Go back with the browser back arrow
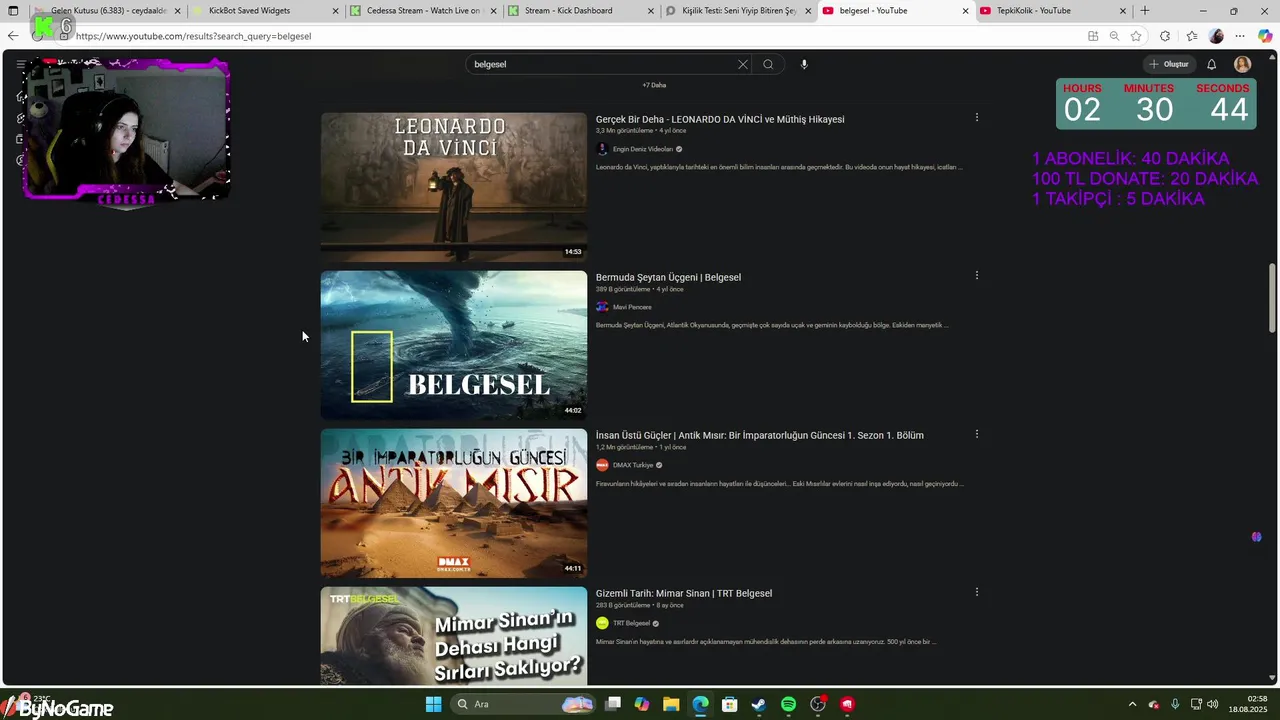1280x720 pixels. [13, 36]
